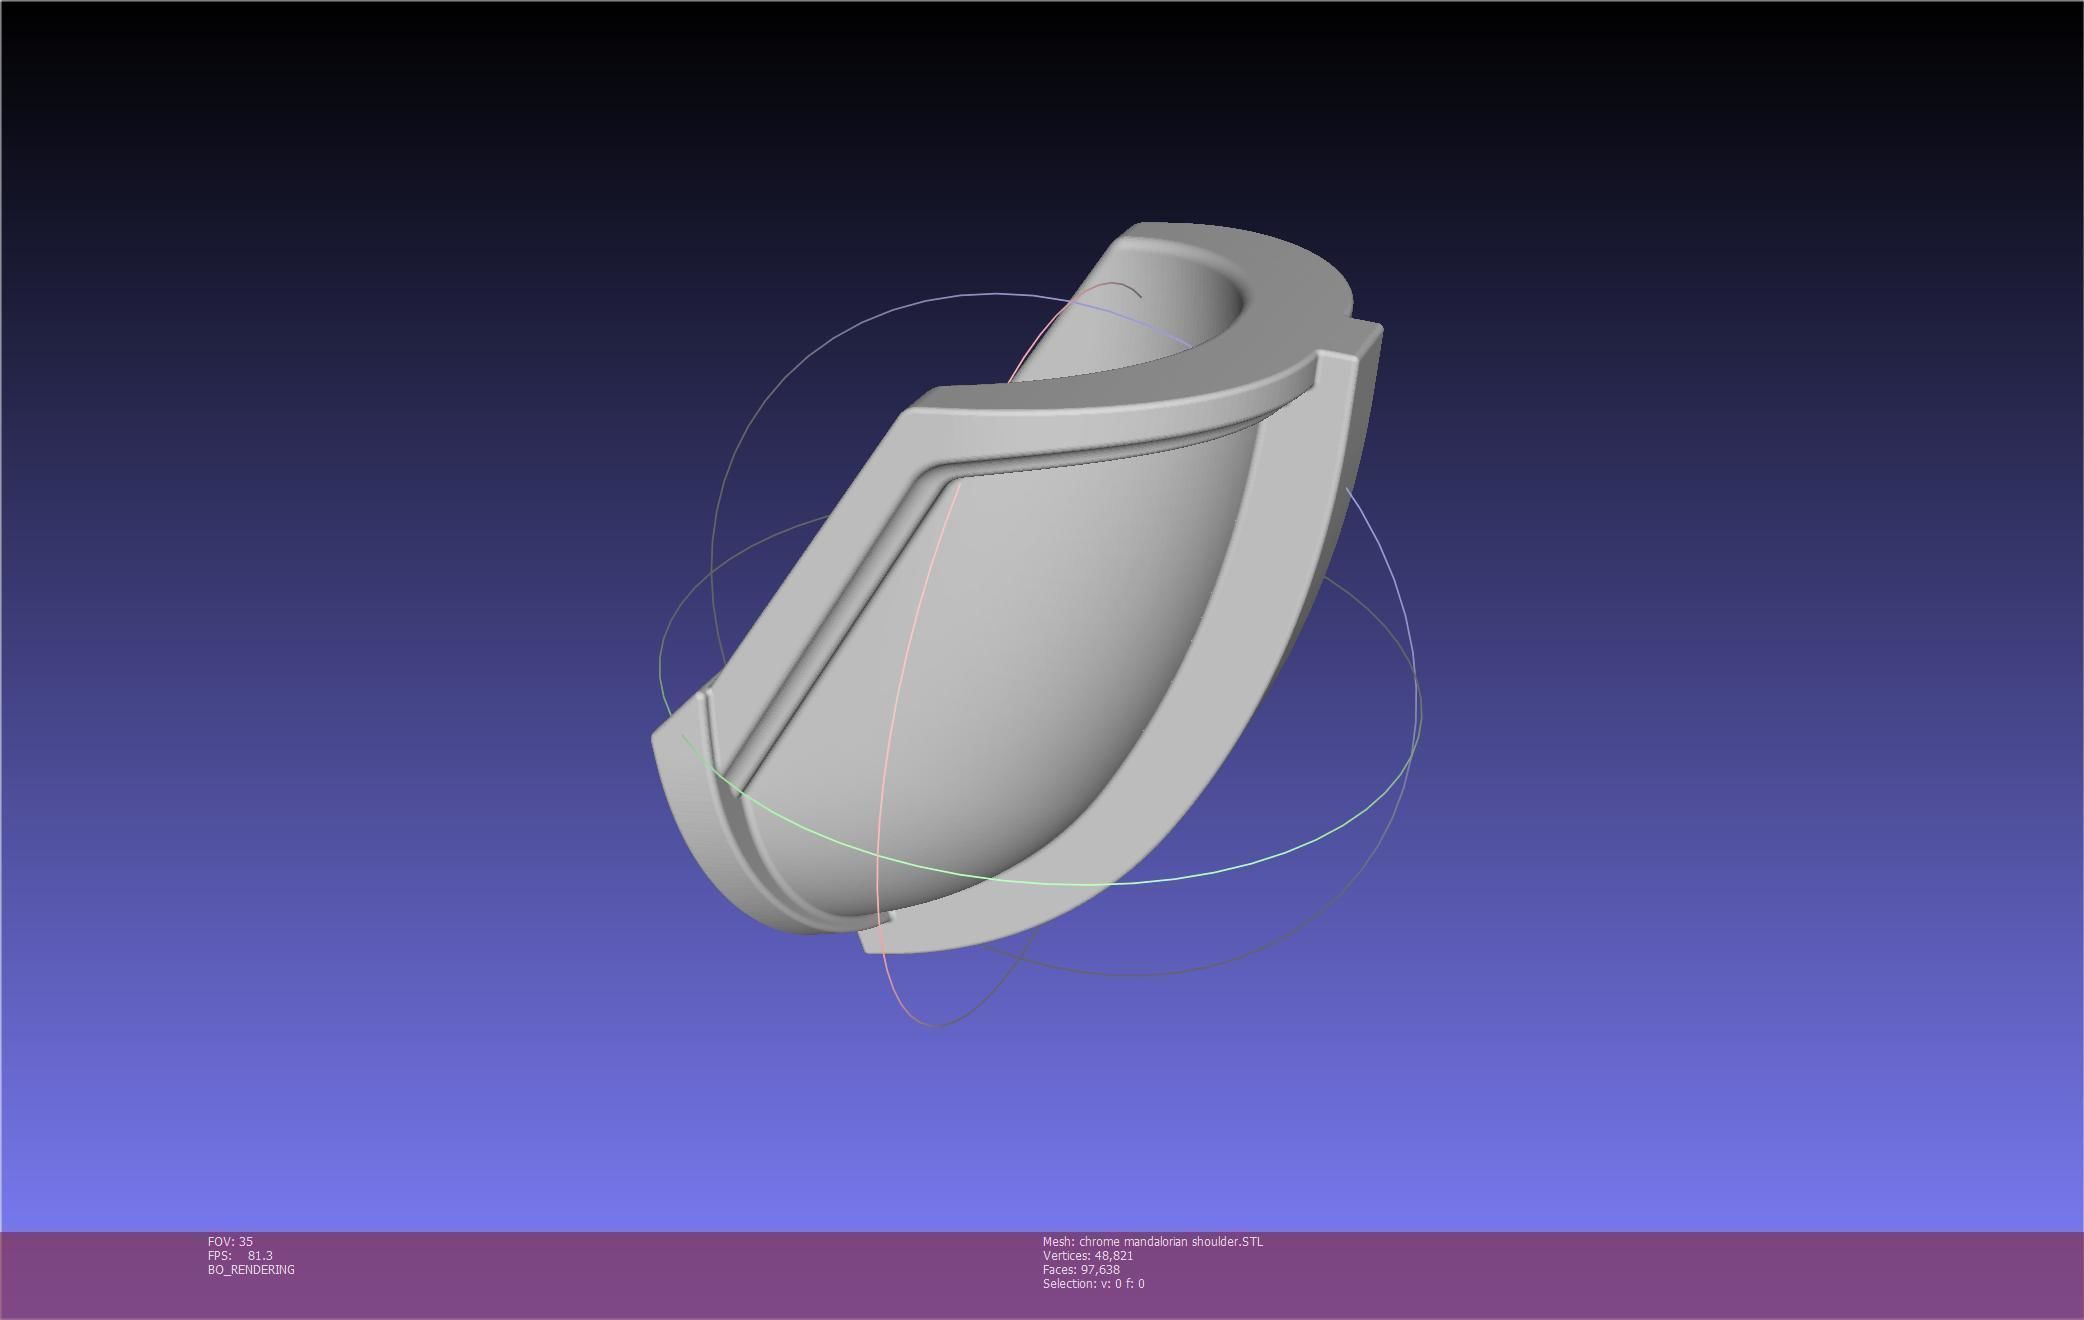2084x1320 pixels.
Task: Select the 'FOV: 35' readout text
Action: coord(230,1241)
